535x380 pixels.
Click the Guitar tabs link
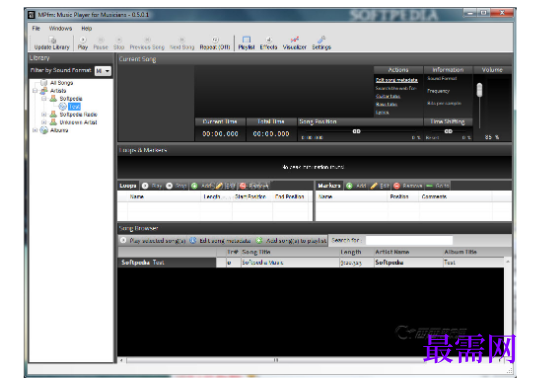(x=388, y=97)
